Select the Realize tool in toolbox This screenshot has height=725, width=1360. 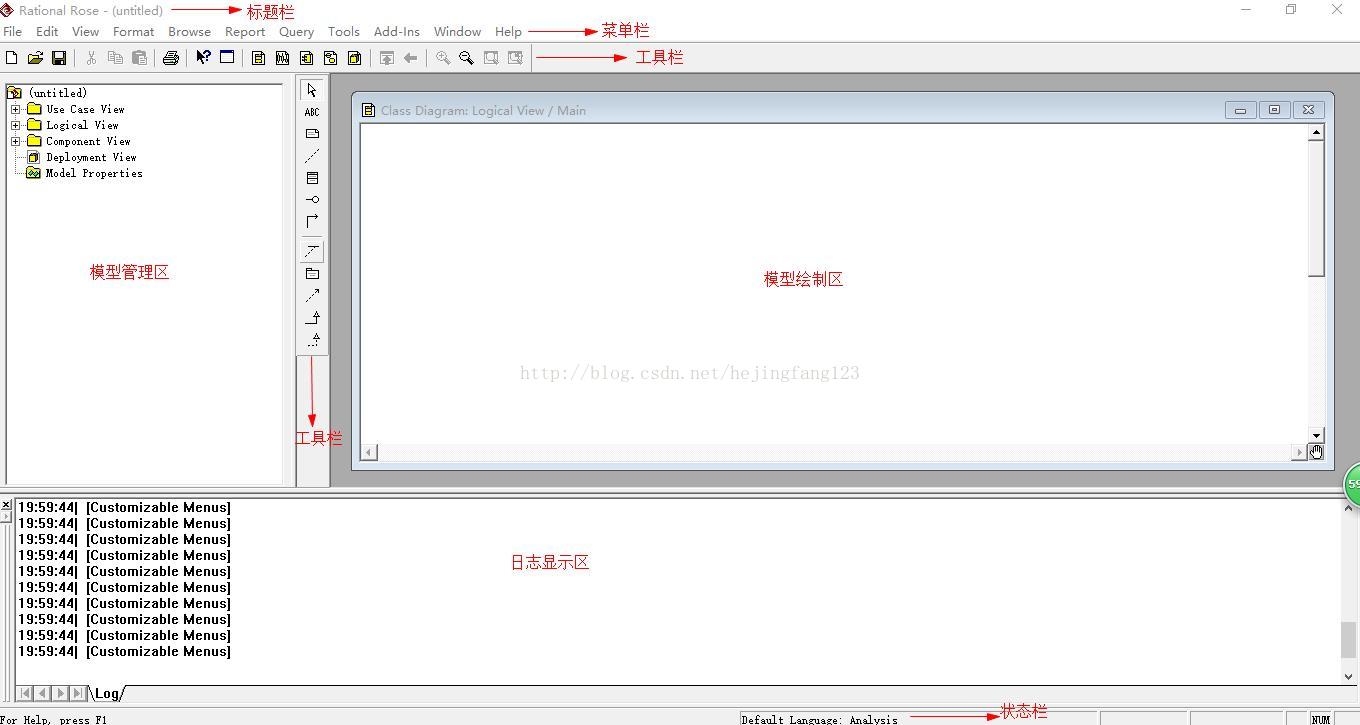(x=312, y=339)
